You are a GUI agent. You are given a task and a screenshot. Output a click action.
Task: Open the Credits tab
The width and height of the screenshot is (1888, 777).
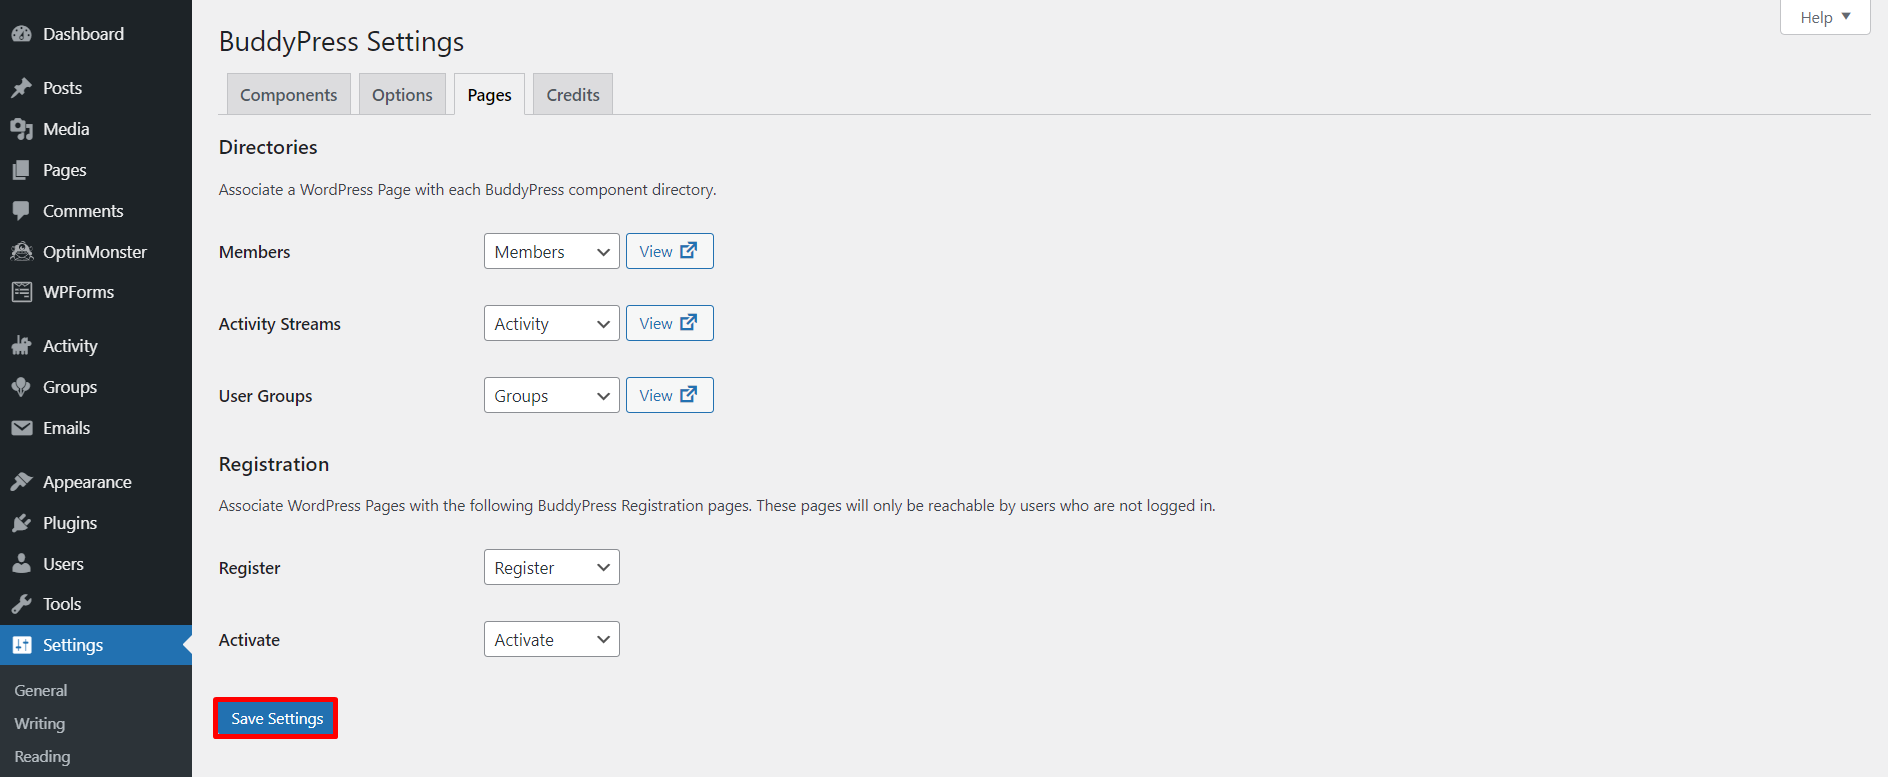572,95
